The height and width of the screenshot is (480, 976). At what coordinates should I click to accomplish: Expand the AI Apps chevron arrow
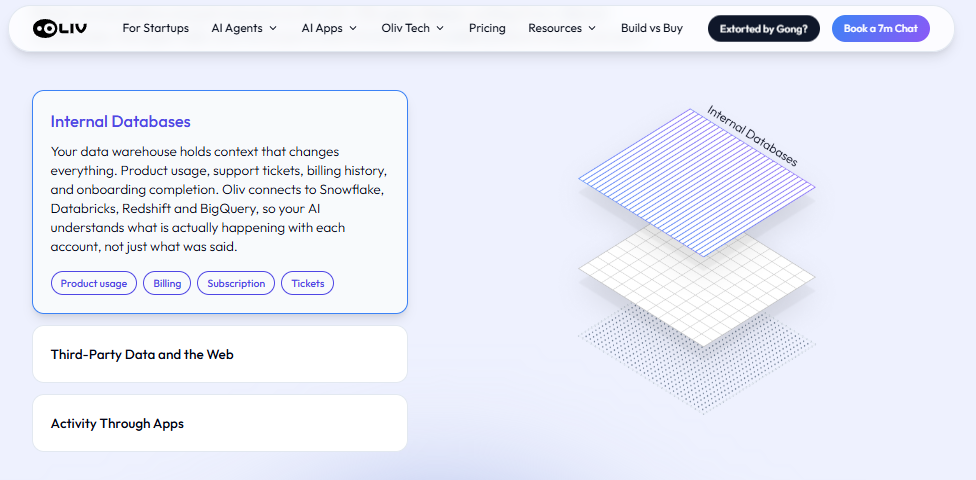tap(352, 29)
